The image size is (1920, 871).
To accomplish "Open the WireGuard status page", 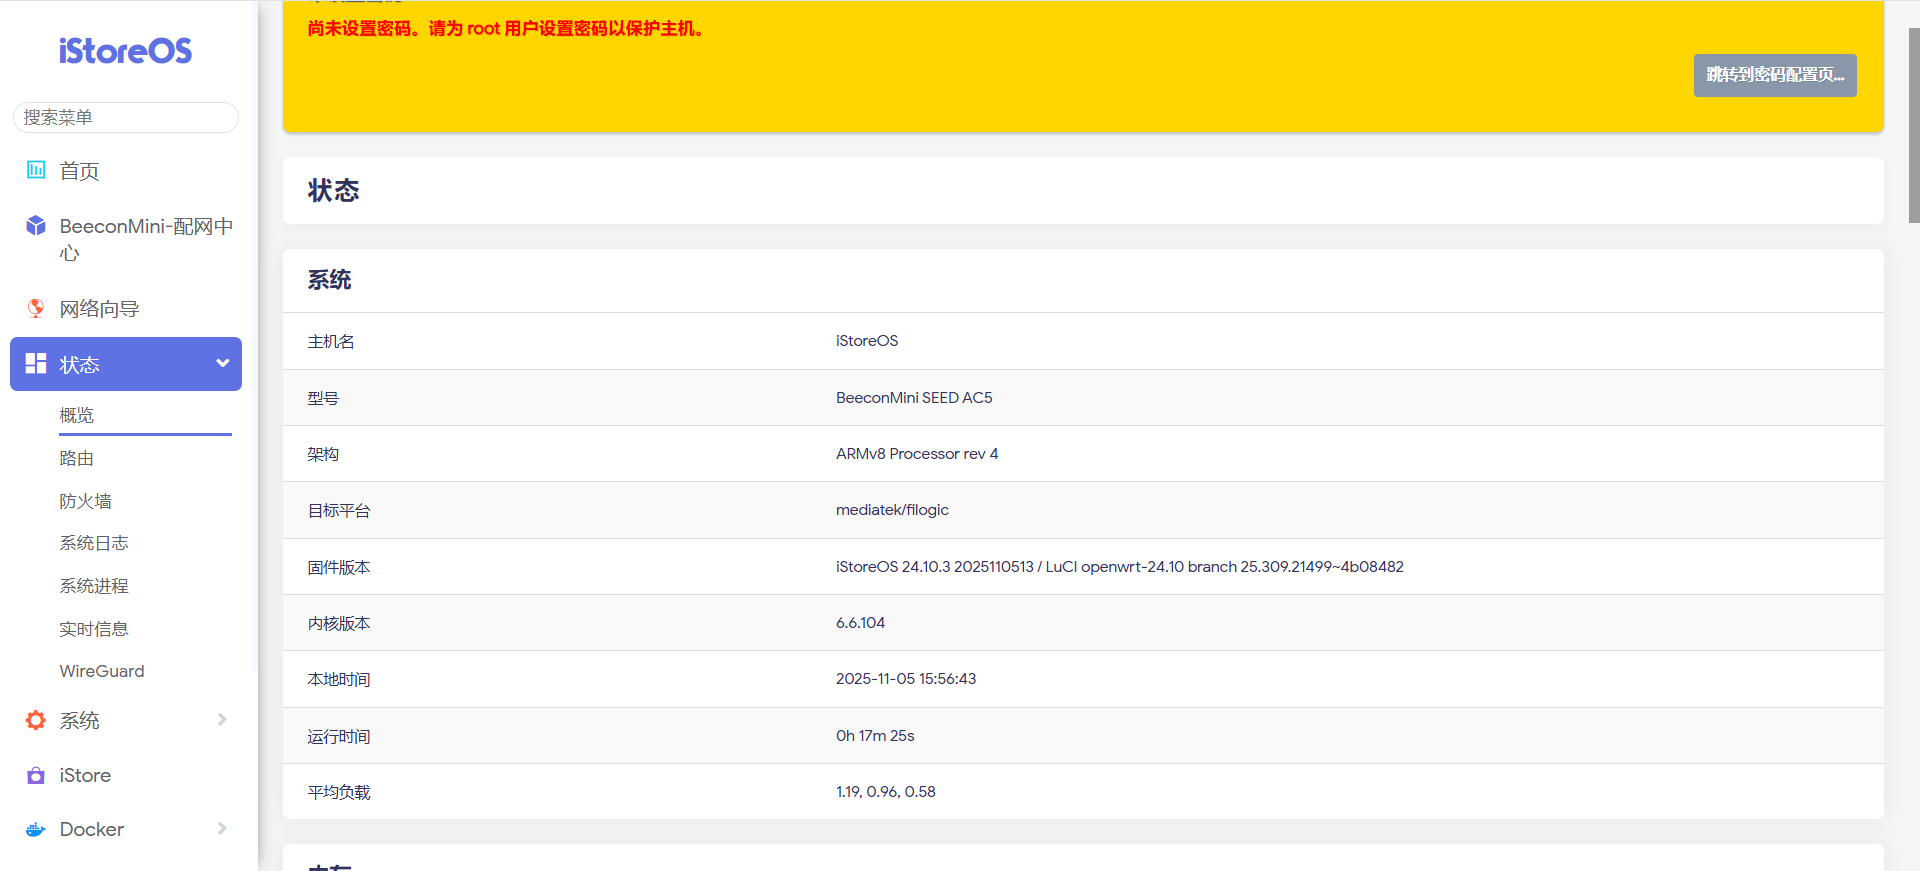I will (x=102, y=671).
